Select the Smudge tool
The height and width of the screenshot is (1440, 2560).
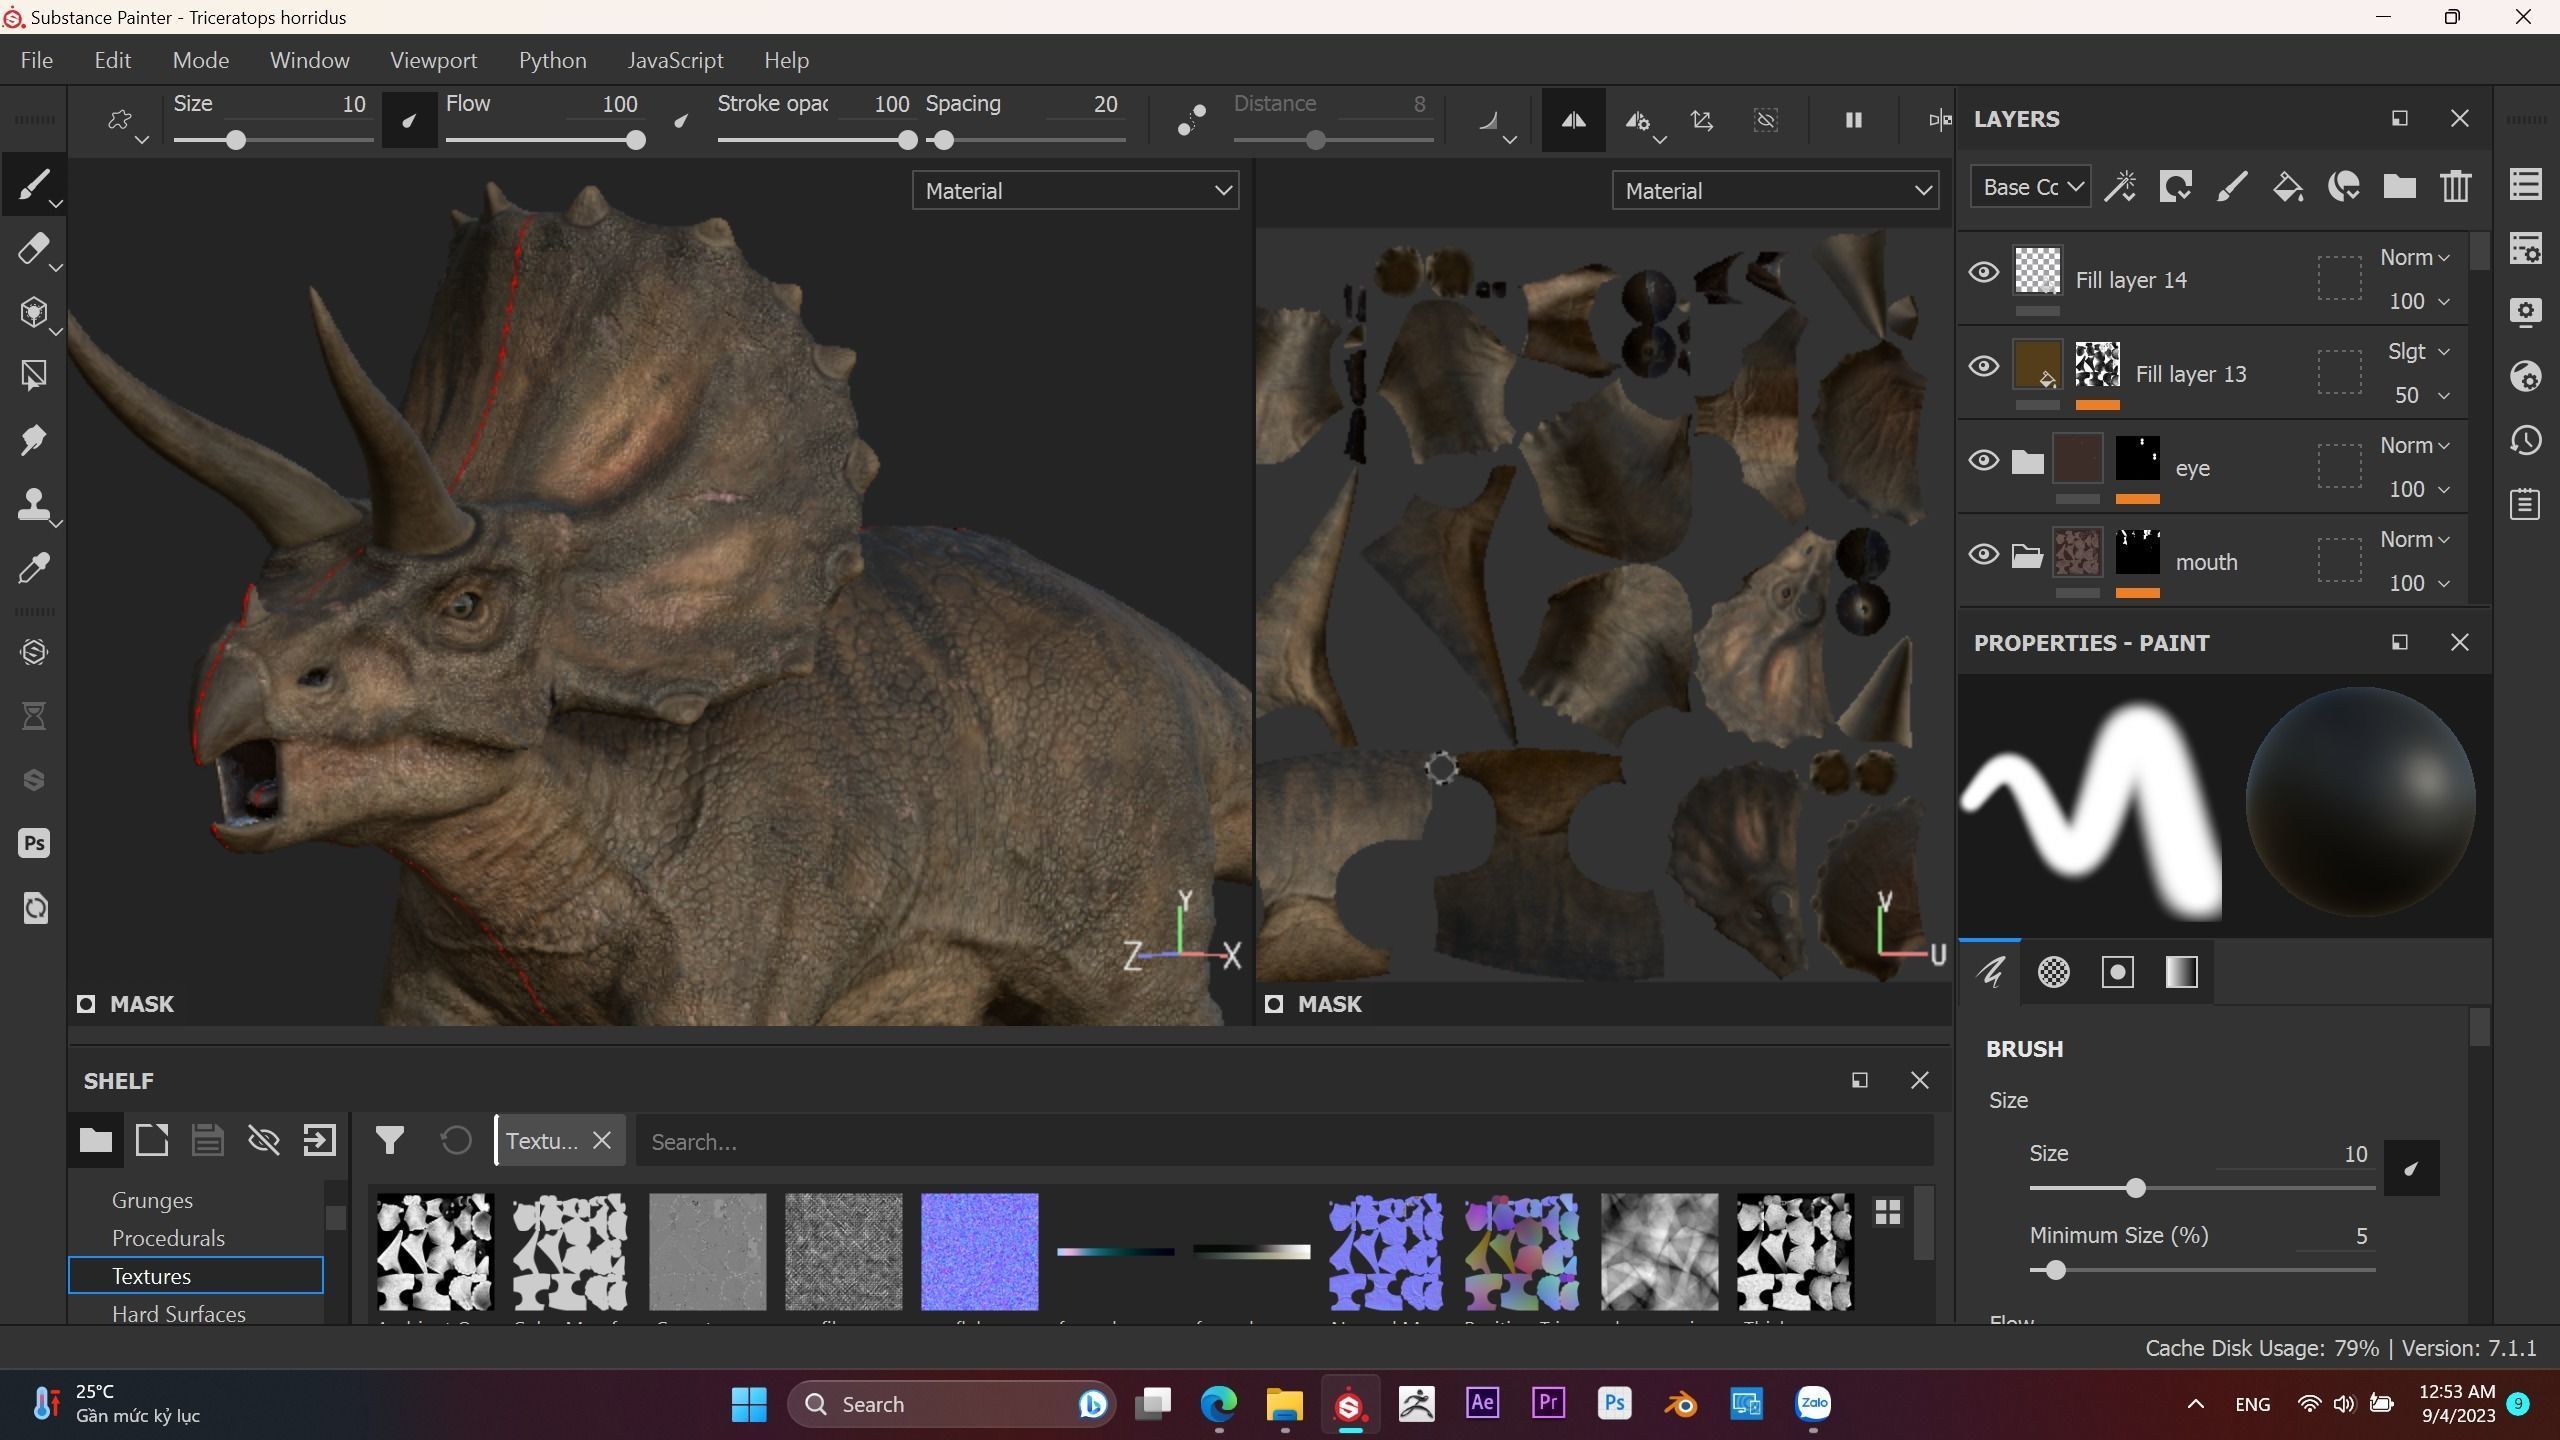[32, 440]
